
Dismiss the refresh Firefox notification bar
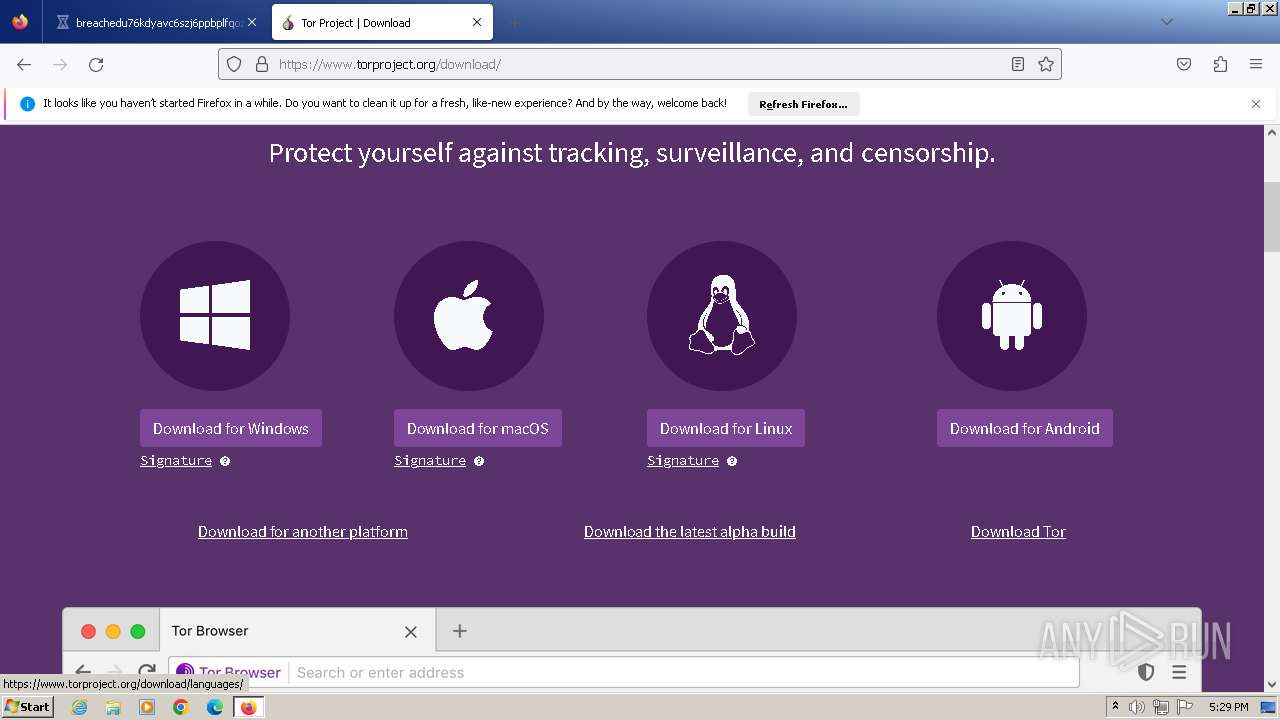click(x=1256, y=104)
